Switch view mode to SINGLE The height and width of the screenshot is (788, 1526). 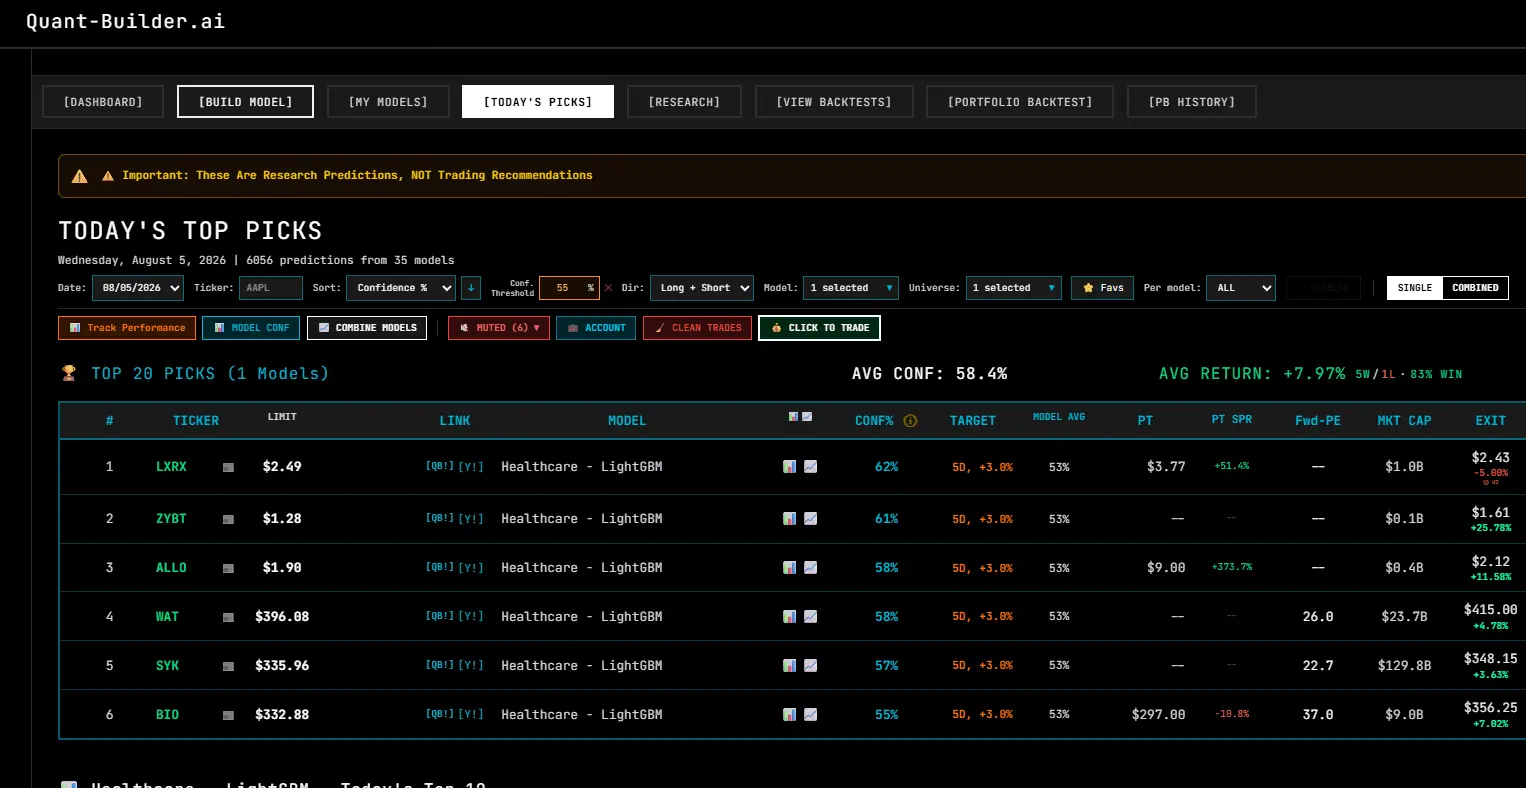tap(1415, 288)
